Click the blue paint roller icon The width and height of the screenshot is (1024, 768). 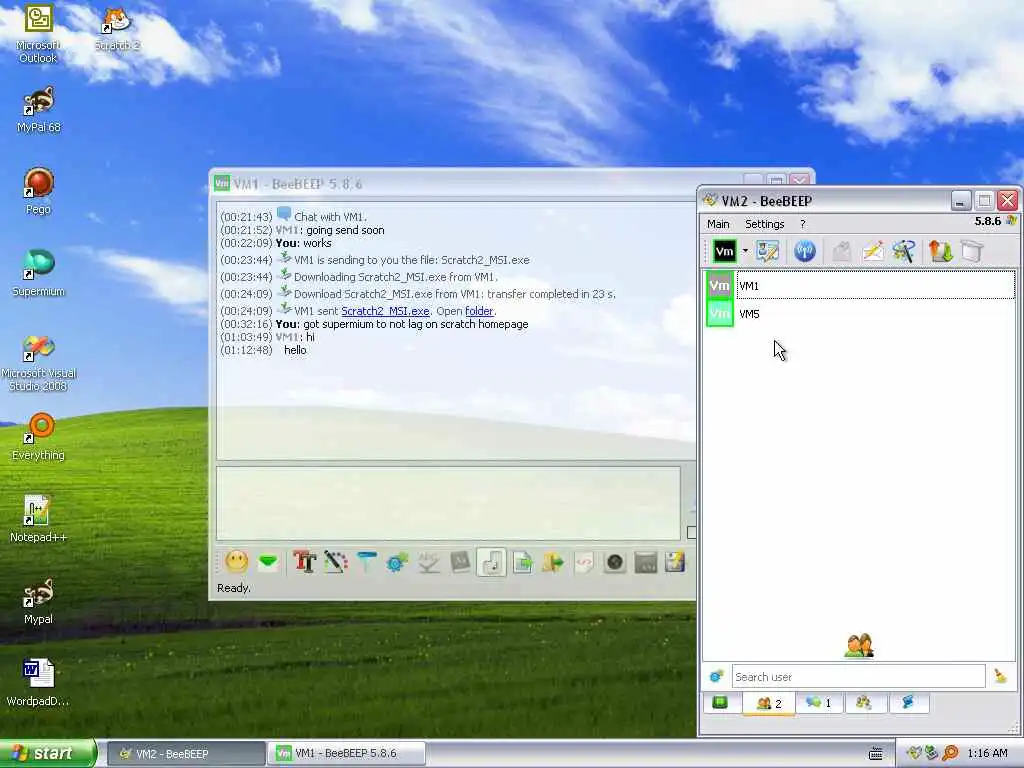click(367, 562)
